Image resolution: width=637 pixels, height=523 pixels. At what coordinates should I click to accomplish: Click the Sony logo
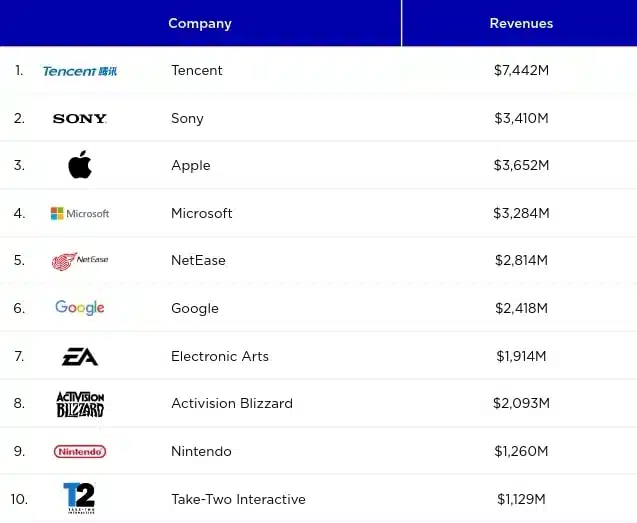pos(80,118)
